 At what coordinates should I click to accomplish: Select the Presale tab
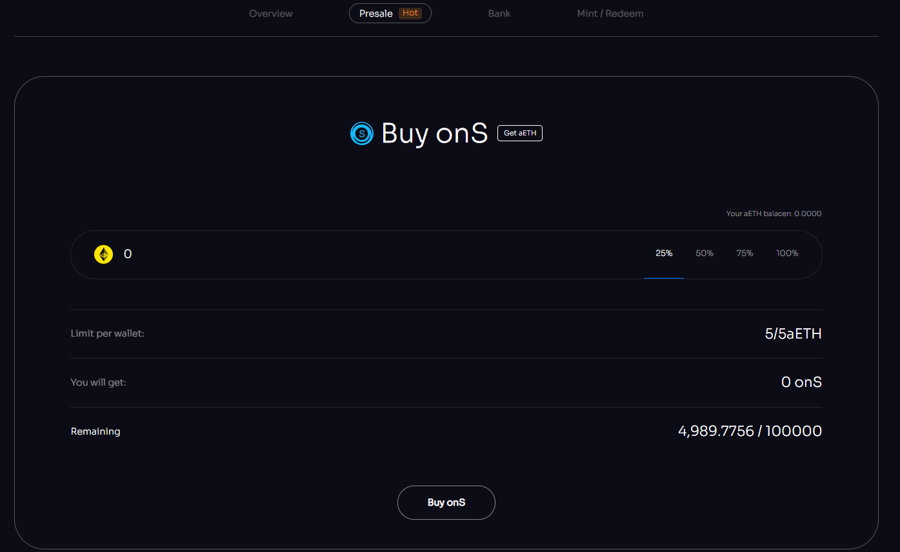coord(377,14)
